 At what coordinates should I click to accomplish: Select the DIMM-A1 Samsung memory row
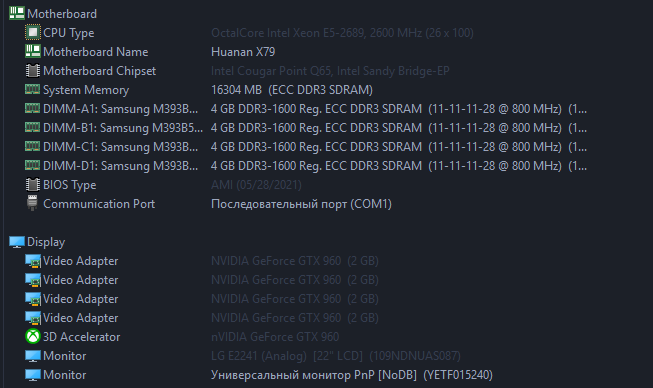click(x=306, y=109)
